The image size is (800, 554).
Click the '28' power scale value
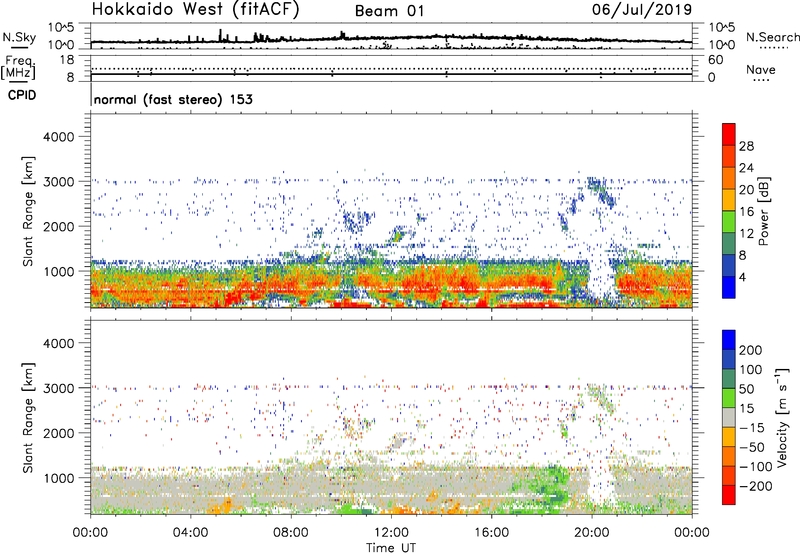(x=746, y=146)
